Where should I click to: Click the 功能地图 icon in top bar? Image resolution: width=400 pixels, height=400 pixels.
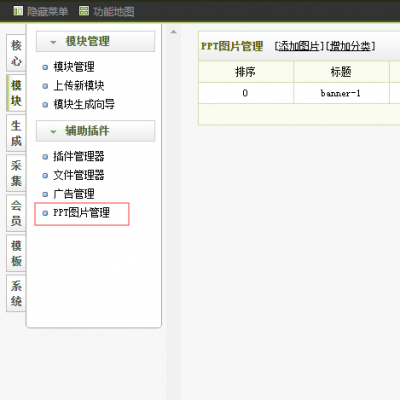coord(84,11)
